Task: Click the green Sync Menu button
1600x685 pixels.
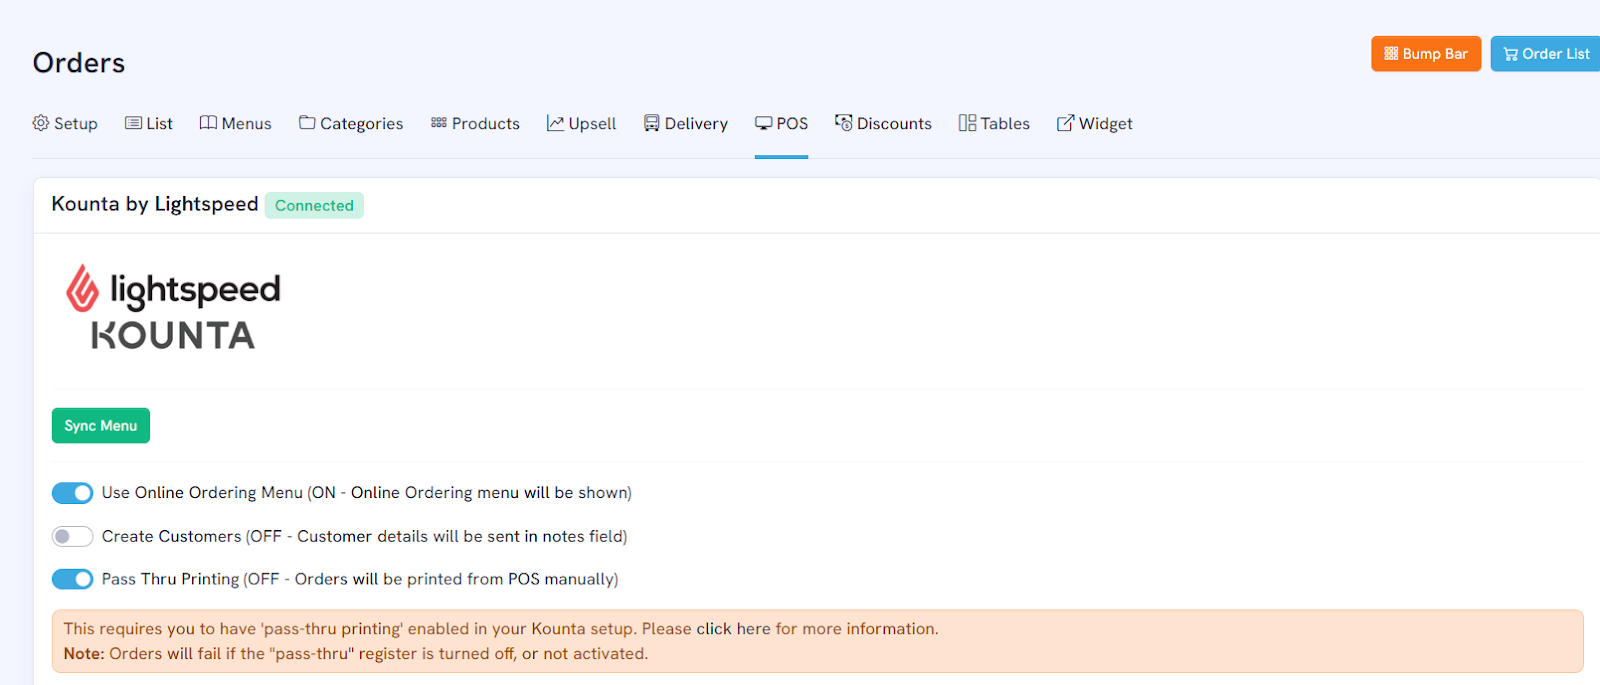Action: (x=101, y=426)
